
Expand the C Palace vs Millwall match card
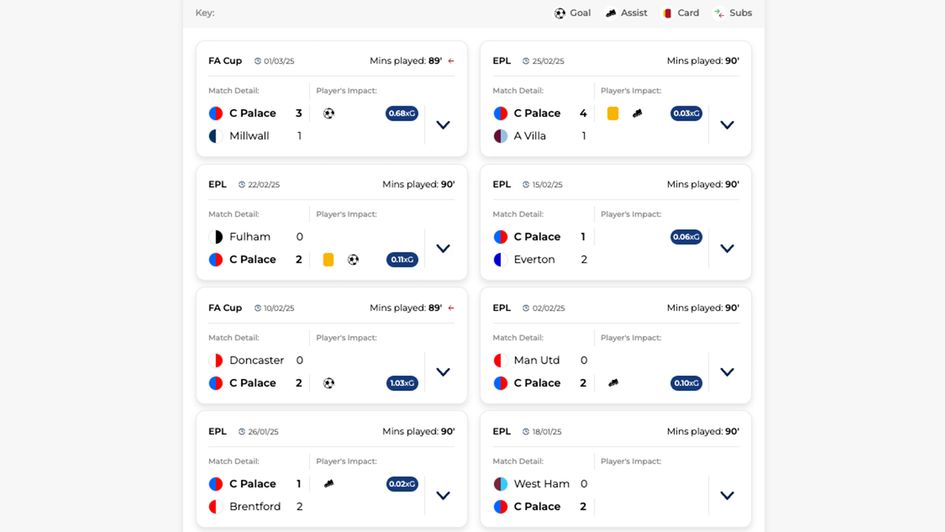coord(443,125)
